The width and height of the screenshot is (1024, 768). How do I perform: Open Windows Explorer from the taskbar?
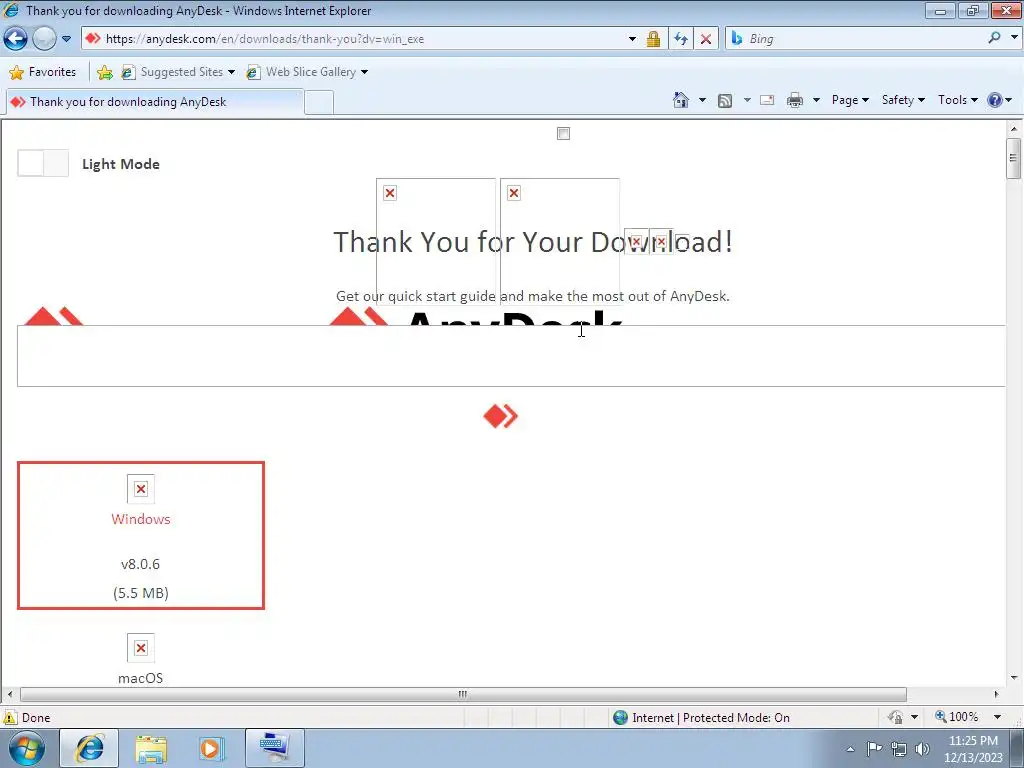(151, 748)
